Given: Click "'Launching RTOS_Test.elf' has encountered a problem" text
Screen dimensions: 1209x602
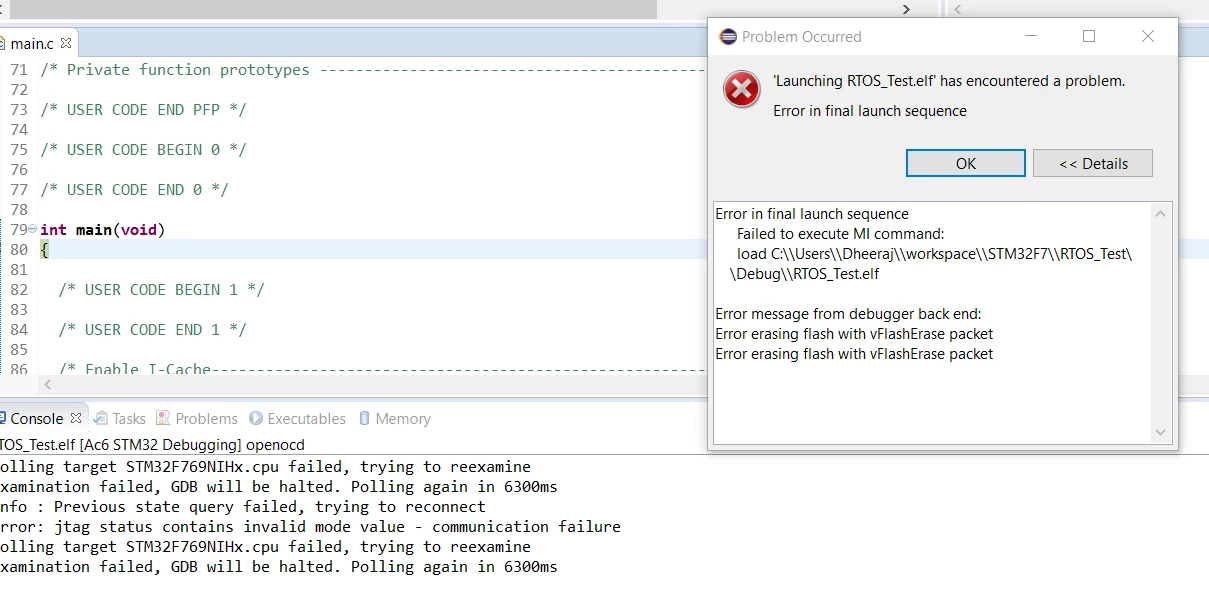Looking at the screenshot, I should pyautogui.click(x=949, y=81).
